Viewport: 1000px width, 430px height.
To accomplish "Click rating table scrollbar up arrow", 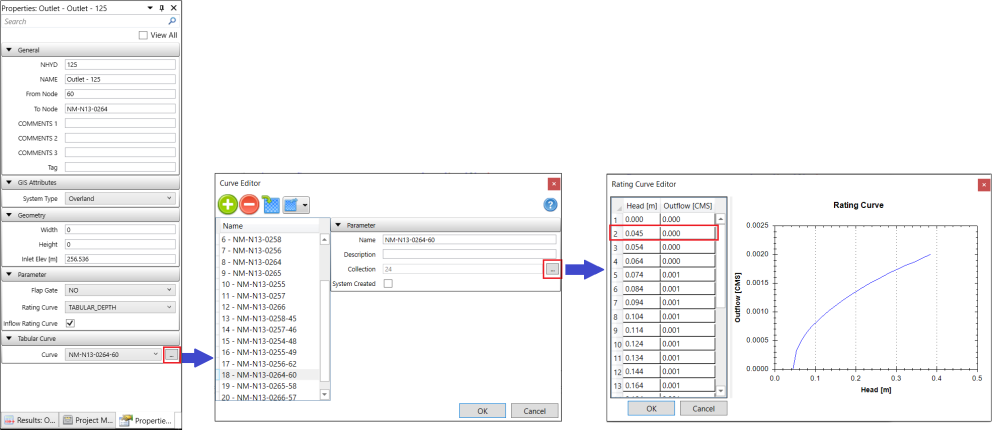I will coord(721,219).
